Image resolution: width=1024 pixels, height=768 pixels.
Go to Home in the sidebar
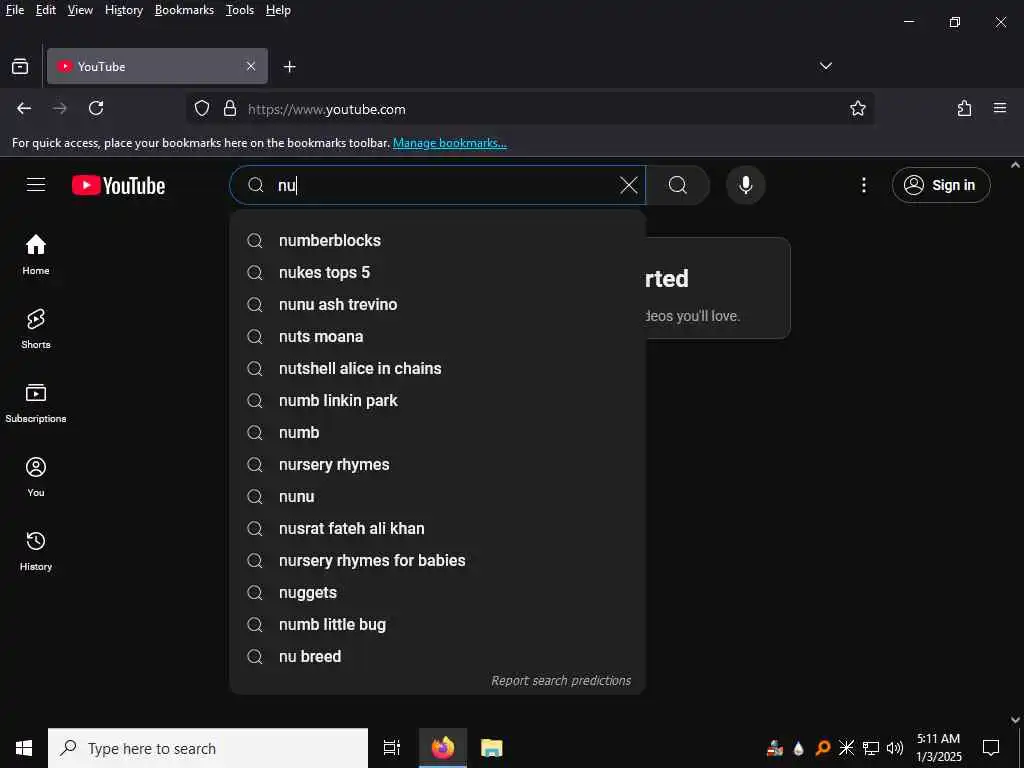coord(36,255)
